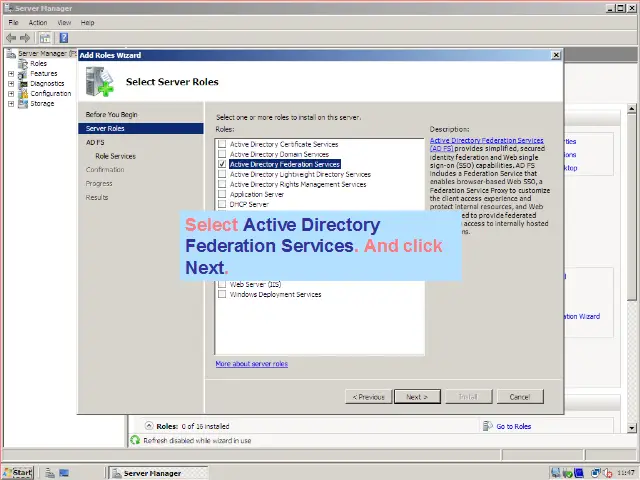The width and height of the screenshot is (640, 480).
Task: Uncheck Active Directory Federation Services
Action: [x=222, y=164]
